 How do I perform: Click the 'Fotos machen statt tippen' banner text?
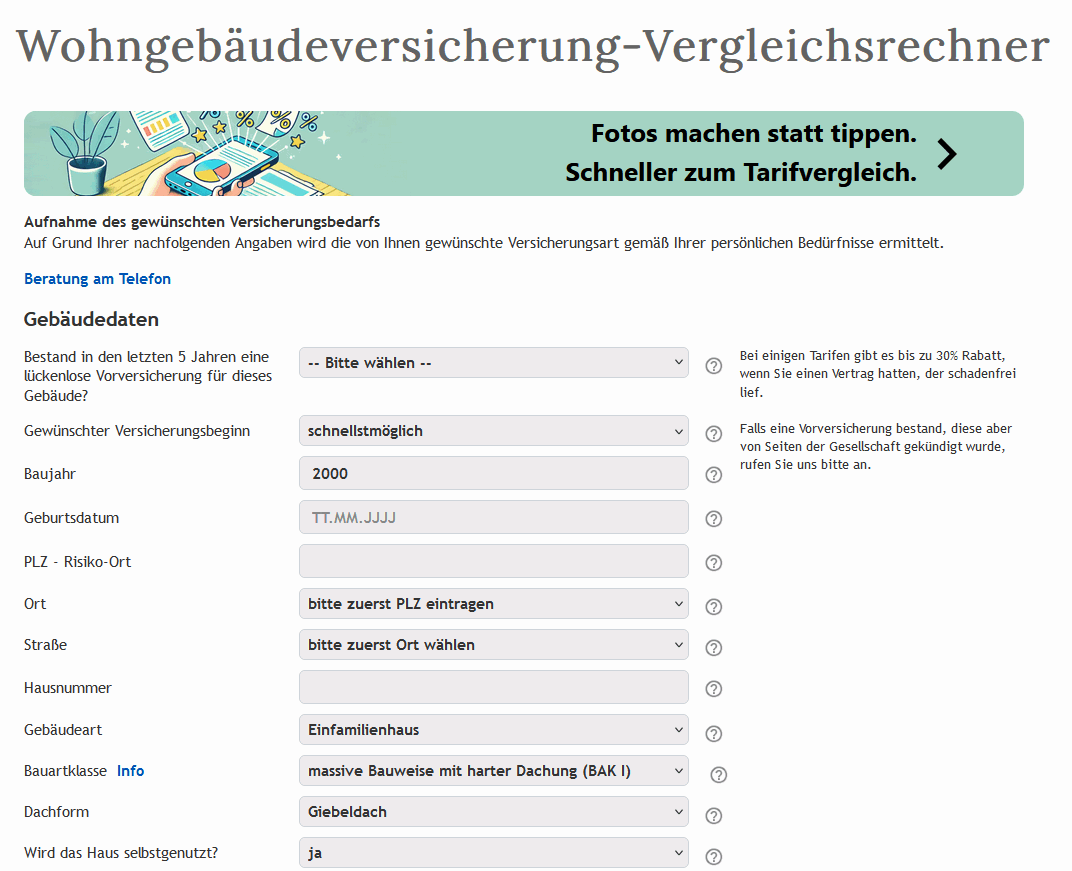click(753, 133)
